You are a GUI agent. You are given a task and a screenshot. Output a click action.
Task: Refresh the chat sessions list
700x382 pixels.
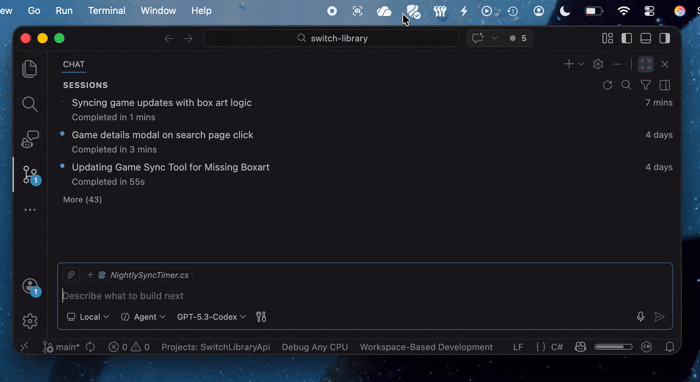click(607, 85)
